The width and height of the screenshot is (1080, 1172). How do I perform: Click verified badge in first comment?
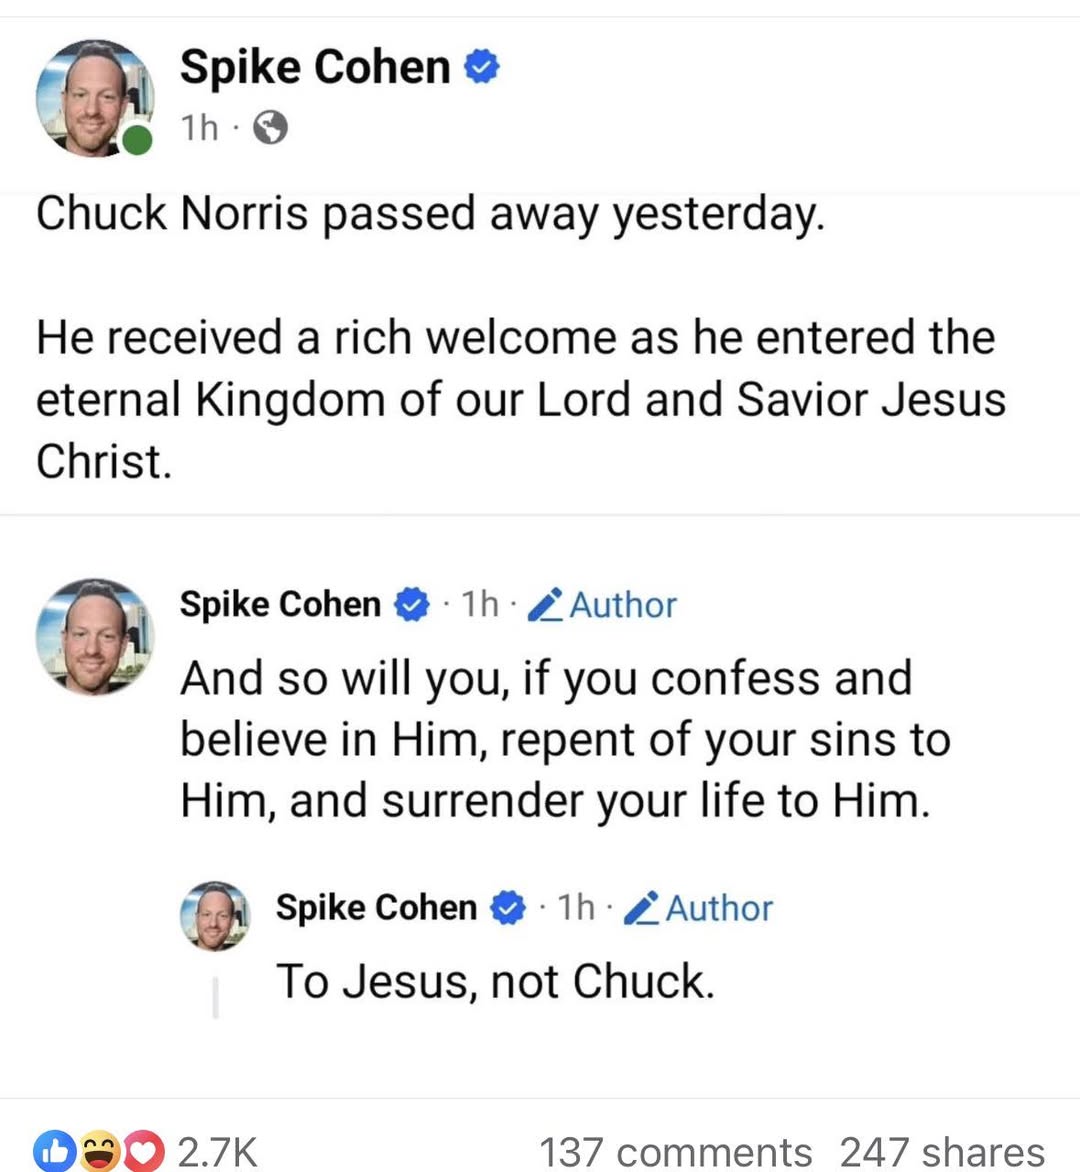(411, 605)
